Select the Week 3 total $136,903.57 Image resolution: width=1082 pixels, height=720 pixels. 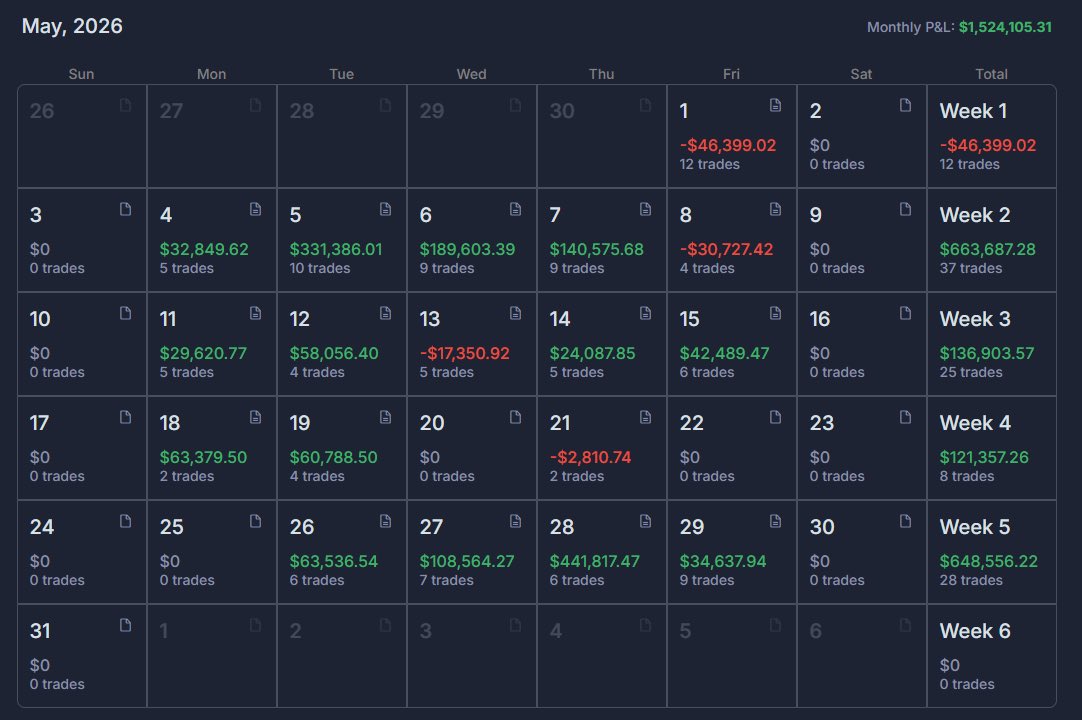coord(987,353)
